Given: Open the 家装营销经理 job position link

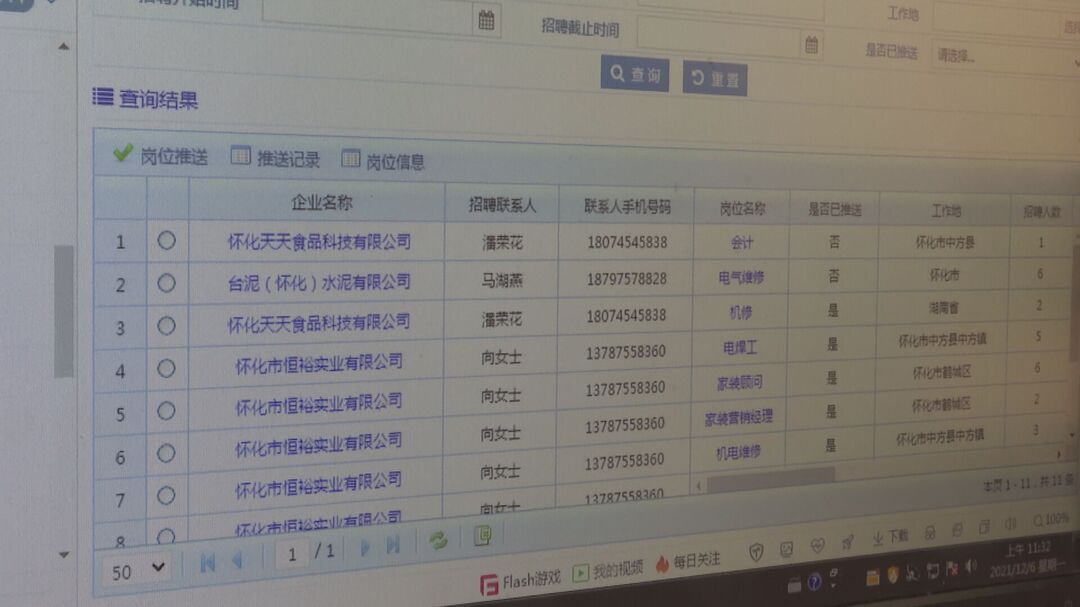Looking at the screenshot, I should pyautogui.click(x=738, y=418).
